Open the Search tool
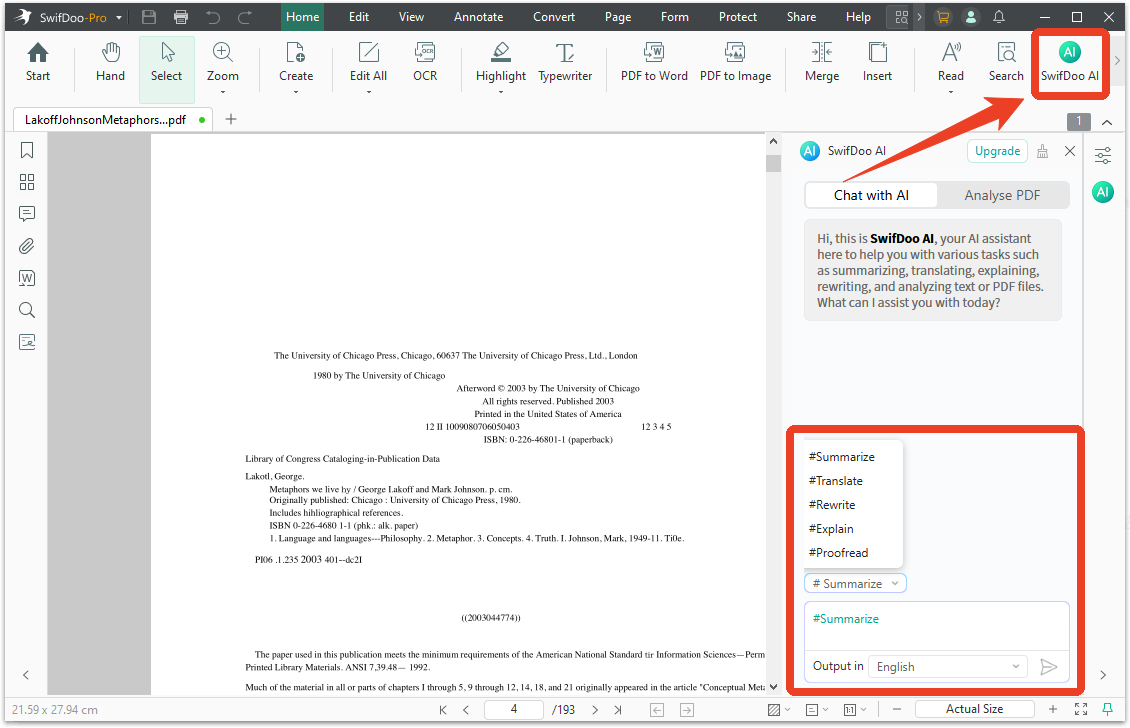 [x=1006, y=63]
